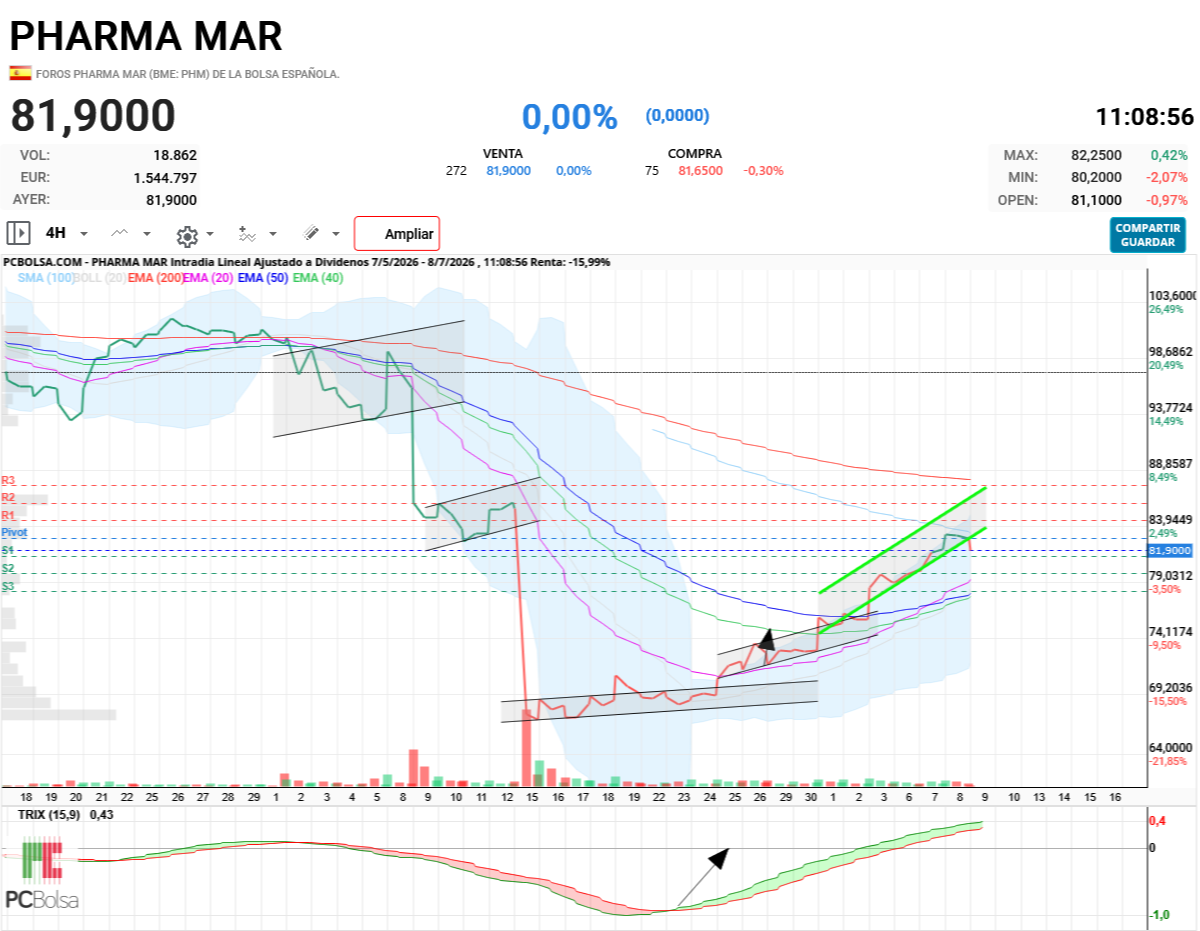Screen dimensions: 1200x931
Task: Toggle the BOLL (20) indicator legend
Action: click(x=99, y=278)
